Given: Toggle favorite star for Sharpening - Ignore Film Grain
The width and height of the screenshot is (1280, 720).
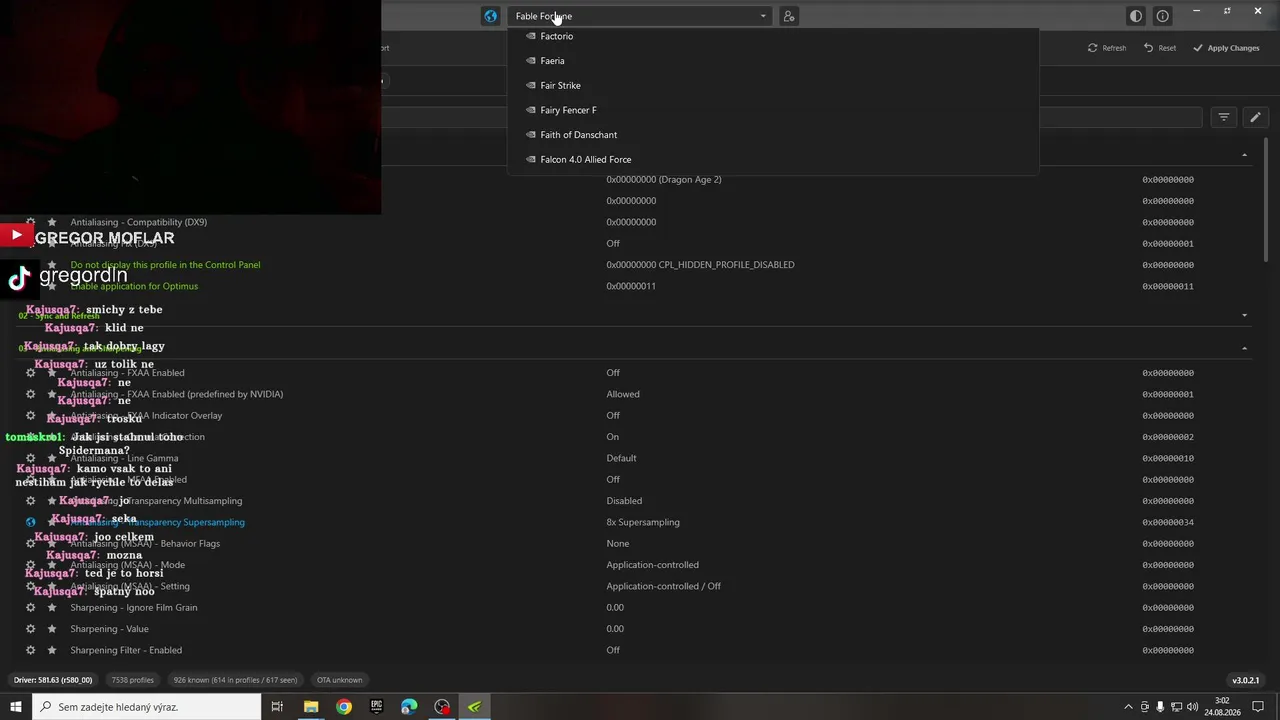Looking at the screenshot, I should (x=52, y=607).
